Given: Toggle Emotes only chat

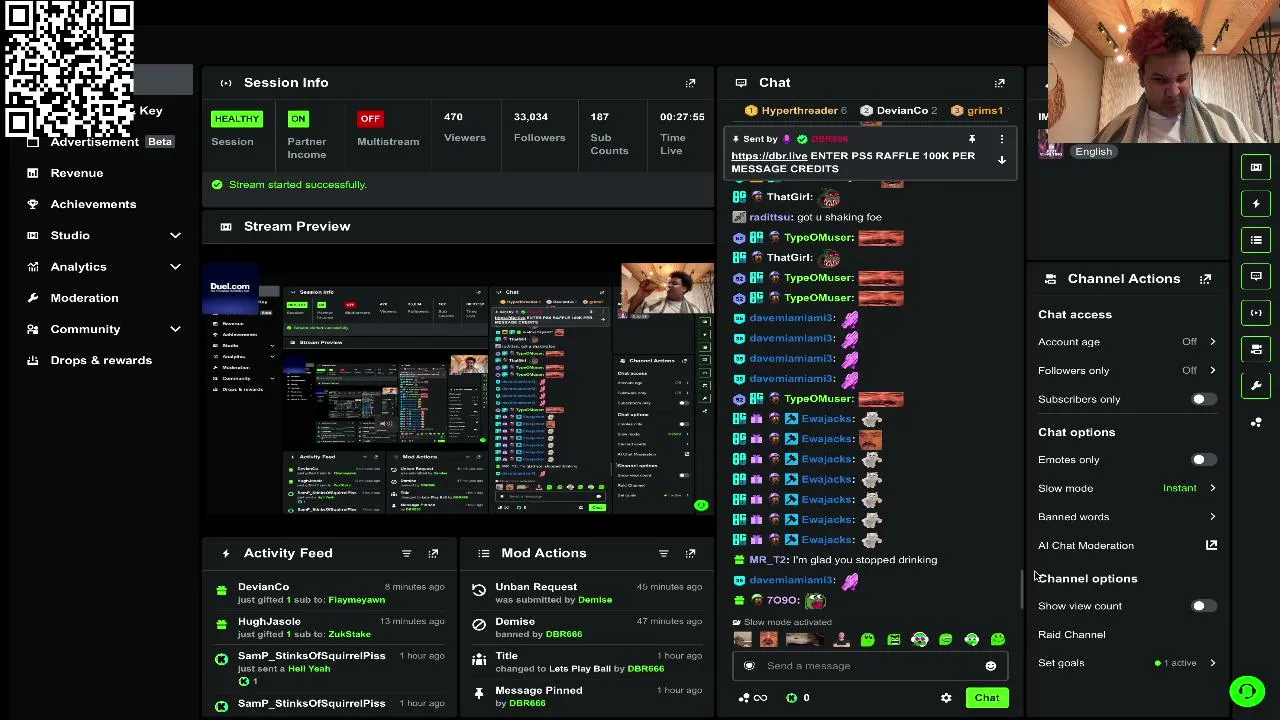Looking at the screenshot, I should click(x=1203, y=460).
